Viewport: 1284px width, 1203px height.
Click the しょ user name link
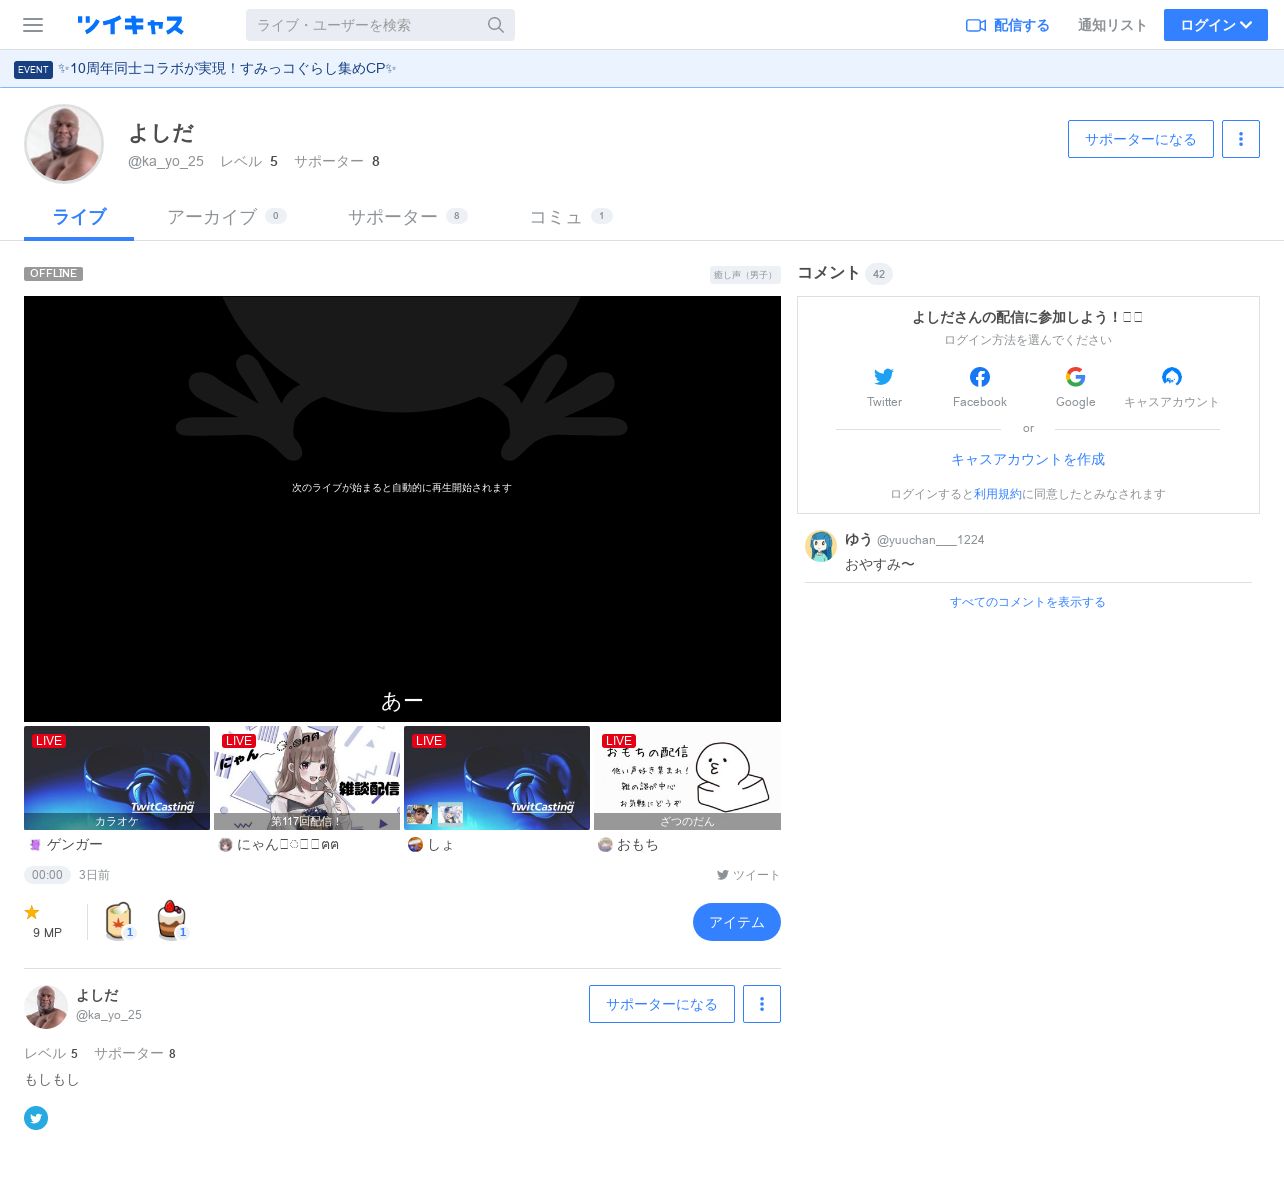point(441,845)
